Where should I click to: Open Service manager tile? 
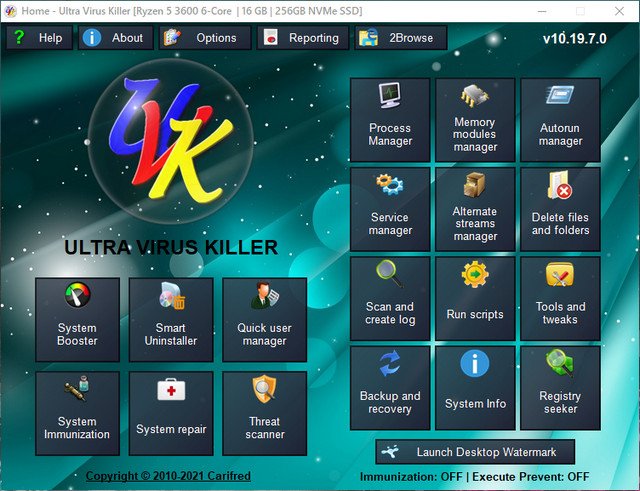point(390,208)
